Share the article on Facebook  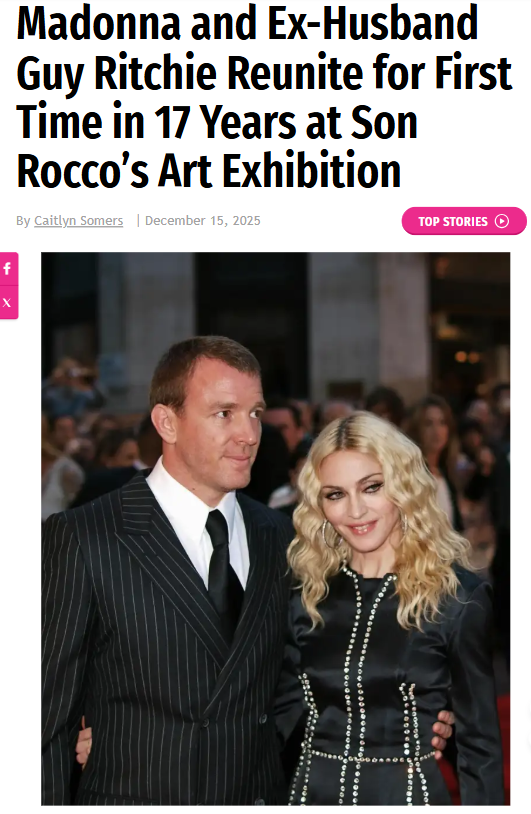point(7,268)
